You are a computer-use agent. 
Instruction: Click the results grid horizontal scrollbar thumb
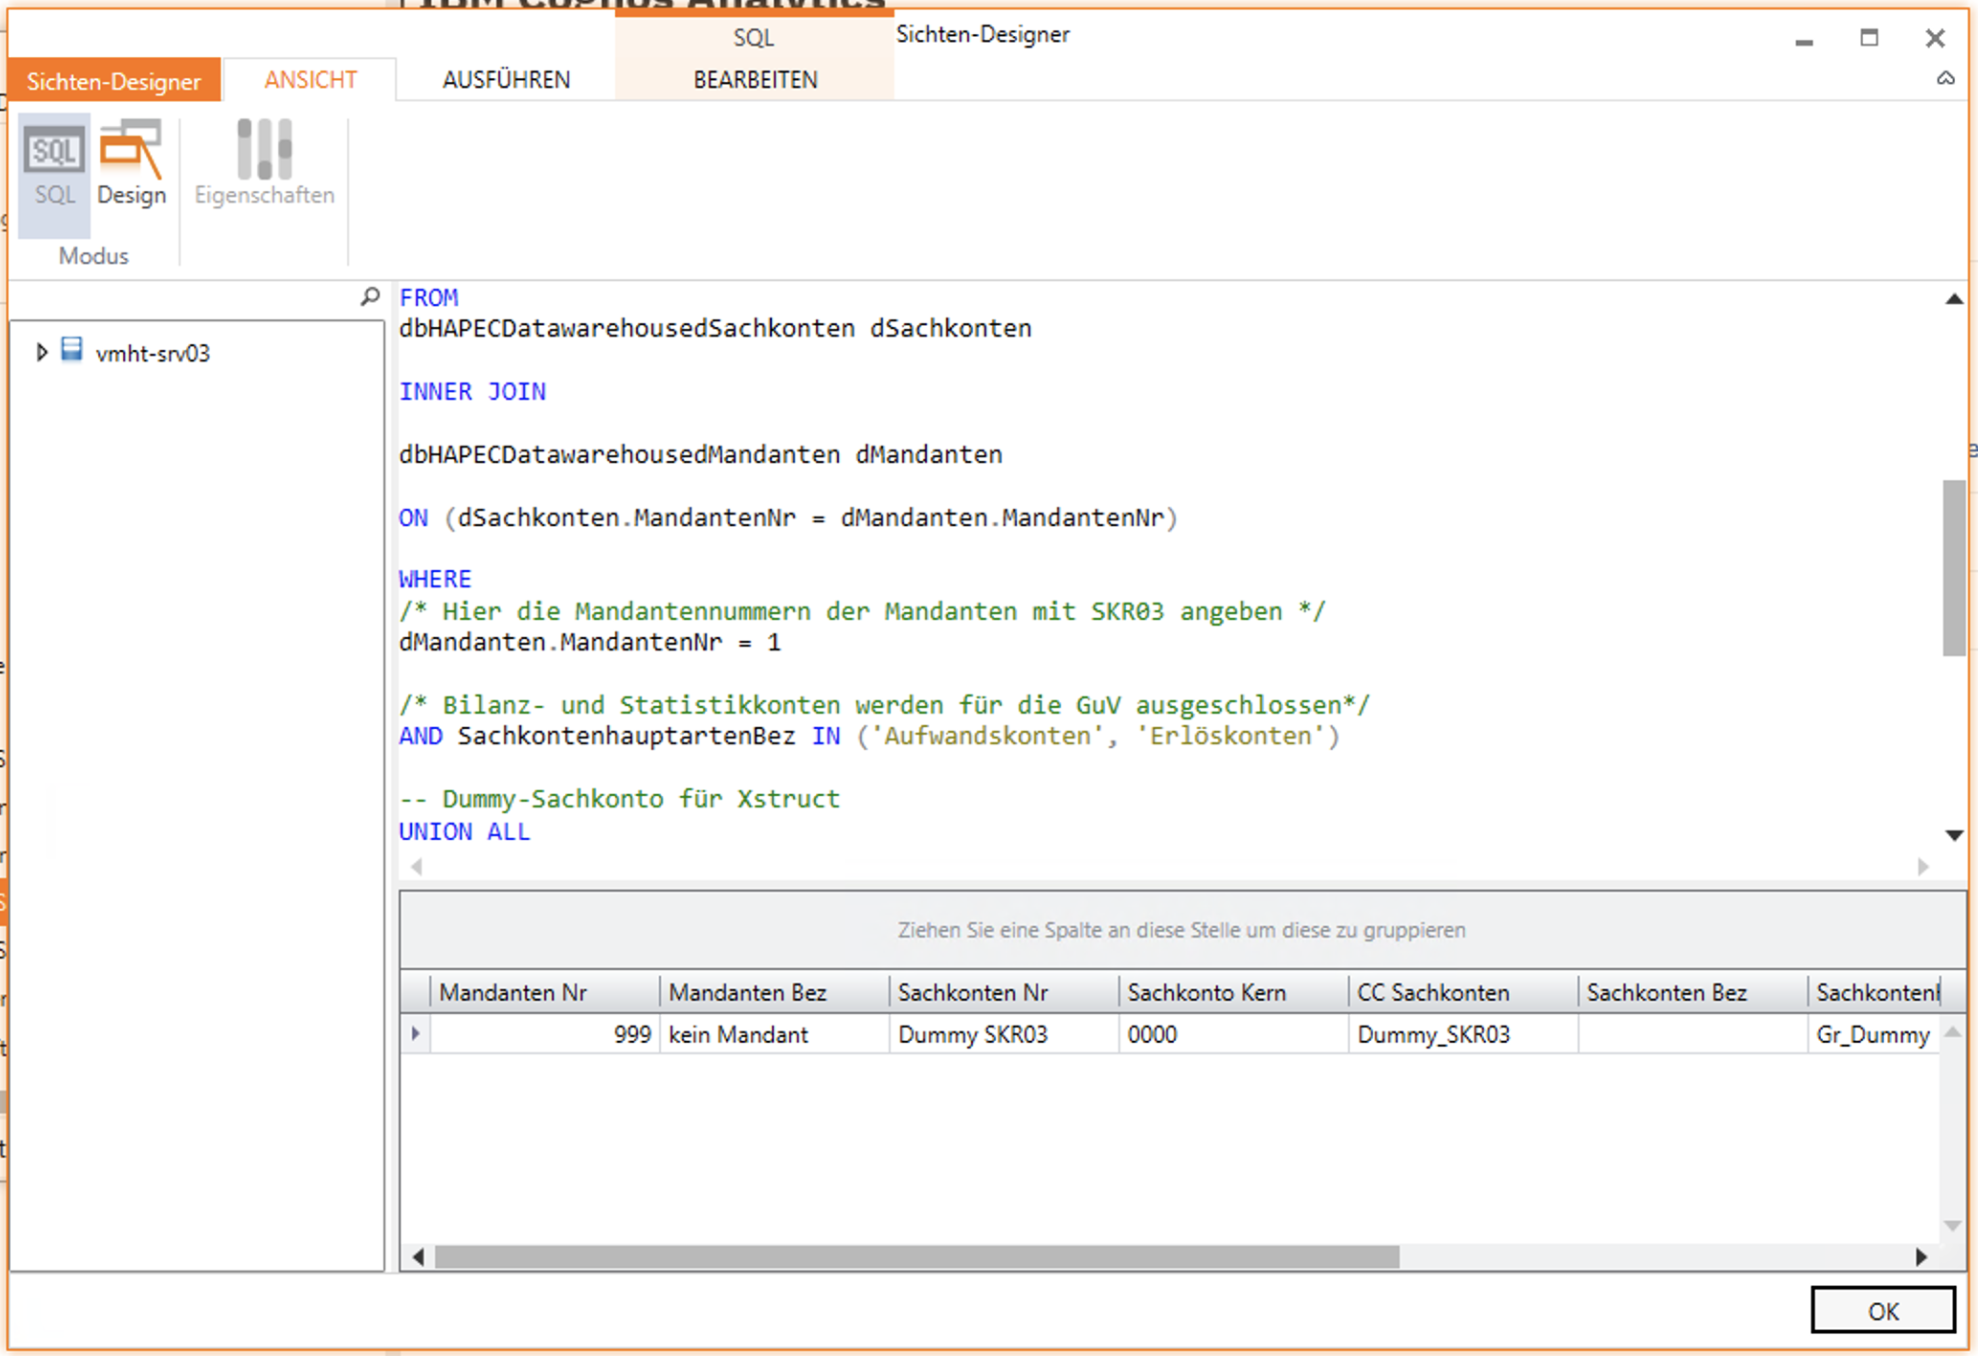[916, 1257]
